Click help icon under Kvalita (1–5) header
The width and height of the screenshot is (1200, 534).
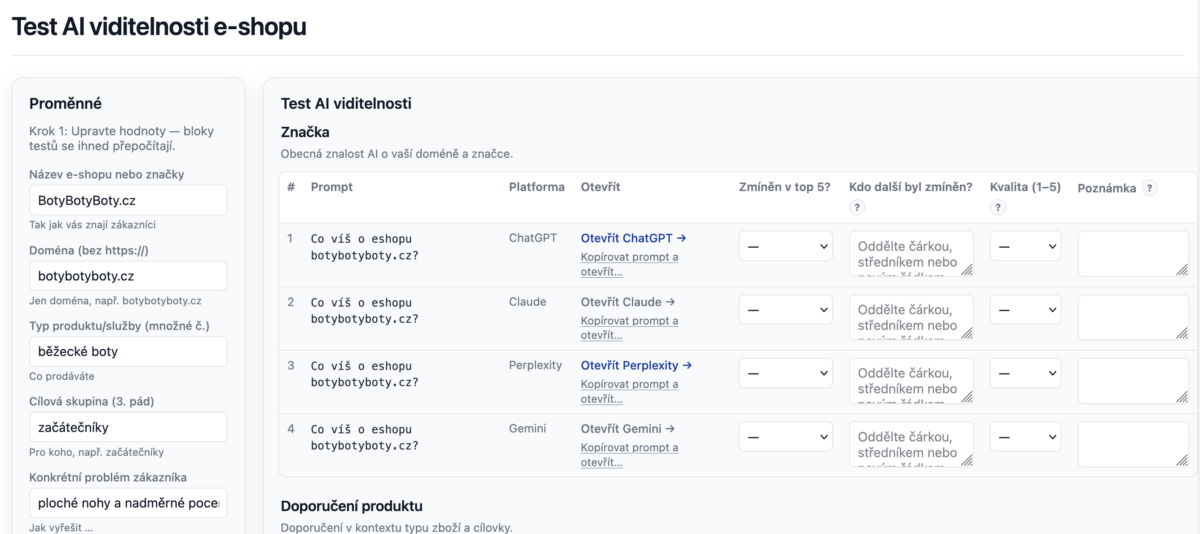tap(997, 207)
